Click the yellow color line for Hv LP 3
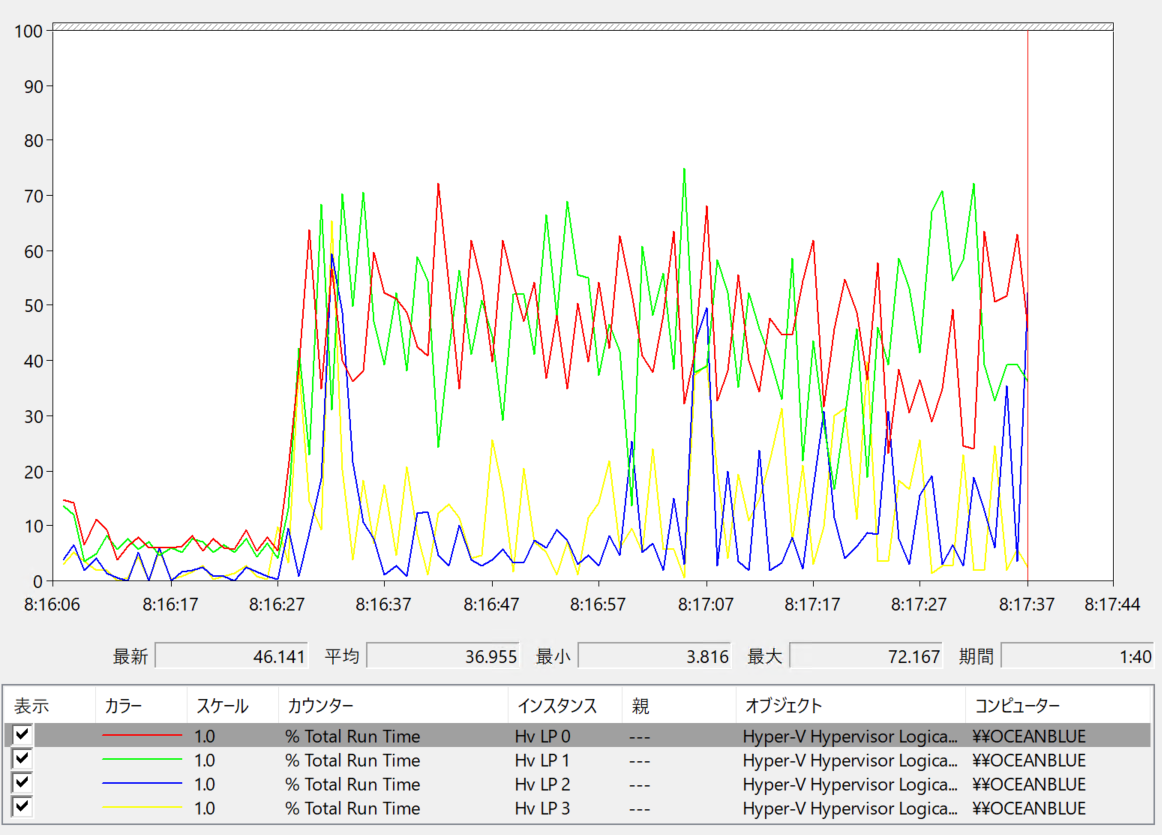Screen dimensions: 1162x835 142,807
